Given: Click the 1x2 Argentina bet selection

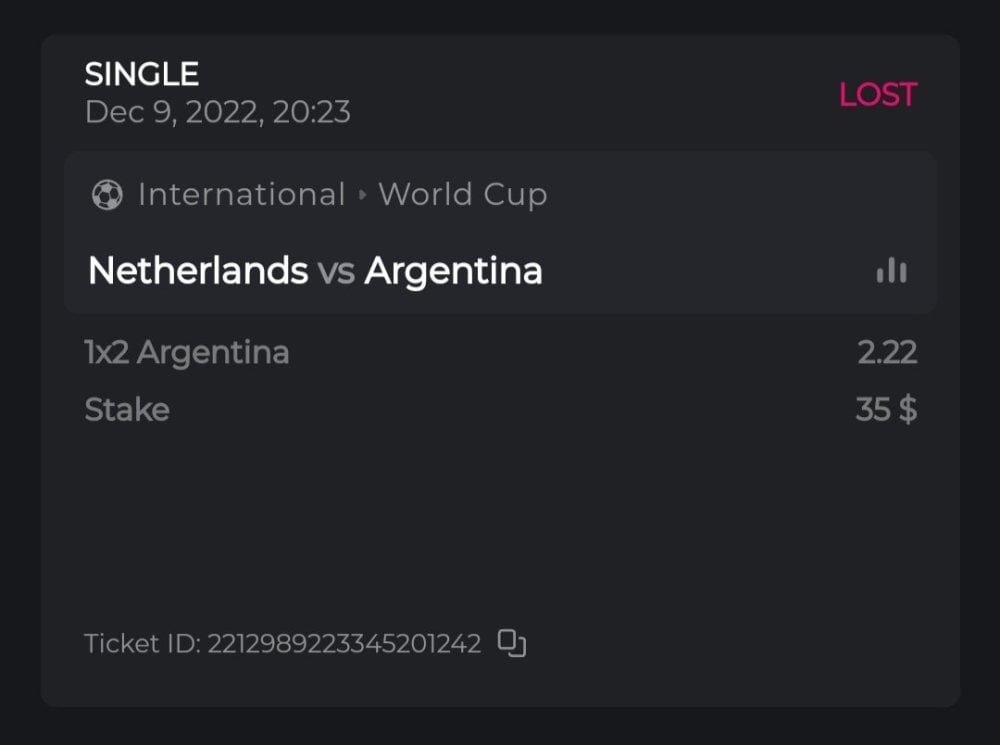Looking at the screenshot, I should point(187,352).
